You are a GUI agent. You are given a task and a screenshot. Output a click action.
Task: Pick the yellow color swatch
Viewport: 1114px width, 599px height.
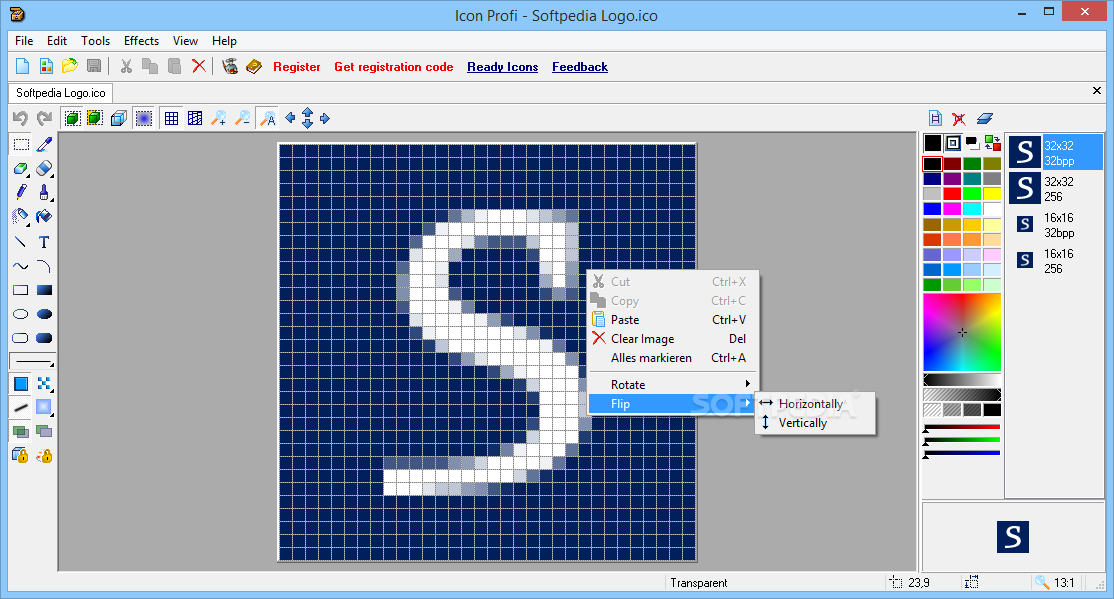point(992,194)
